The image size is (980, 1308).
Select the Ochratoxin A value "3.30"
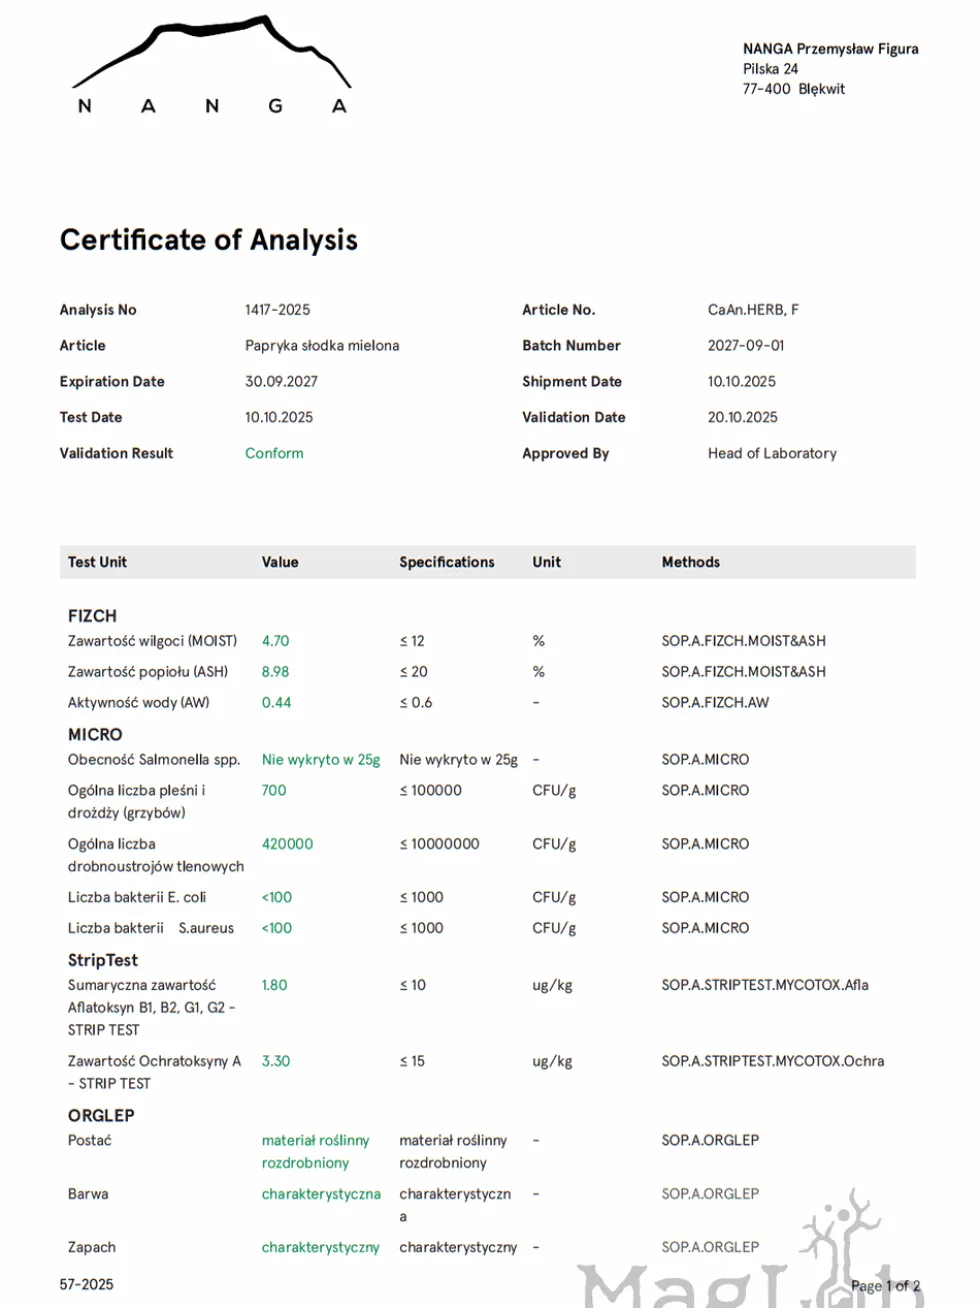[276, 1062]
